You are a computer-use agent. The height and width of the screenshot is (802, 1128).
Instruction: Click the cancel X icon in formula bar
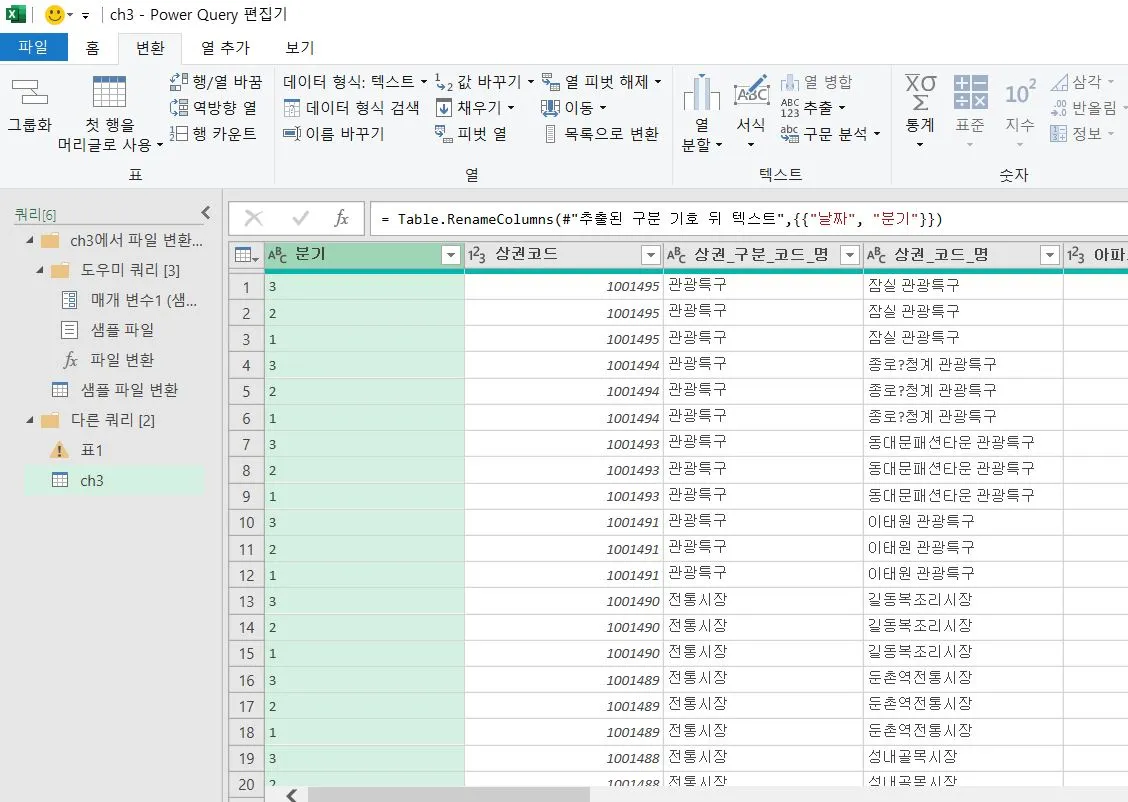pos(253,219)
